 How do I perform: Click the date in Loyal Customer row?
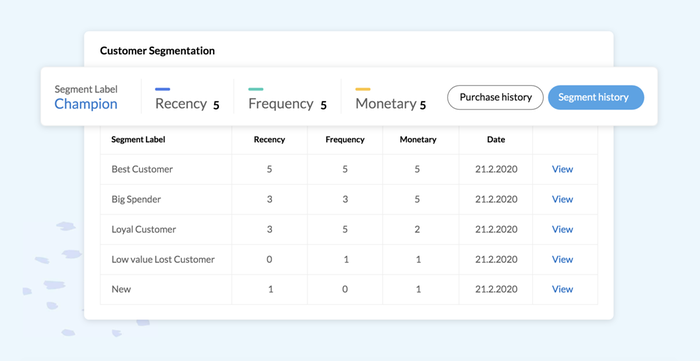coord(496,229)
